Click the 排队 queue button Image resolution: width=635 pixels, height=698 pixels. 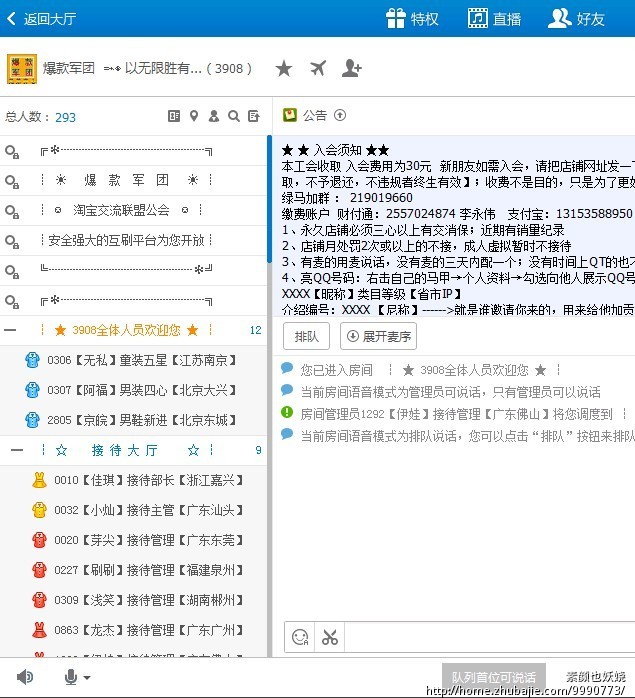tap(306, 336)
